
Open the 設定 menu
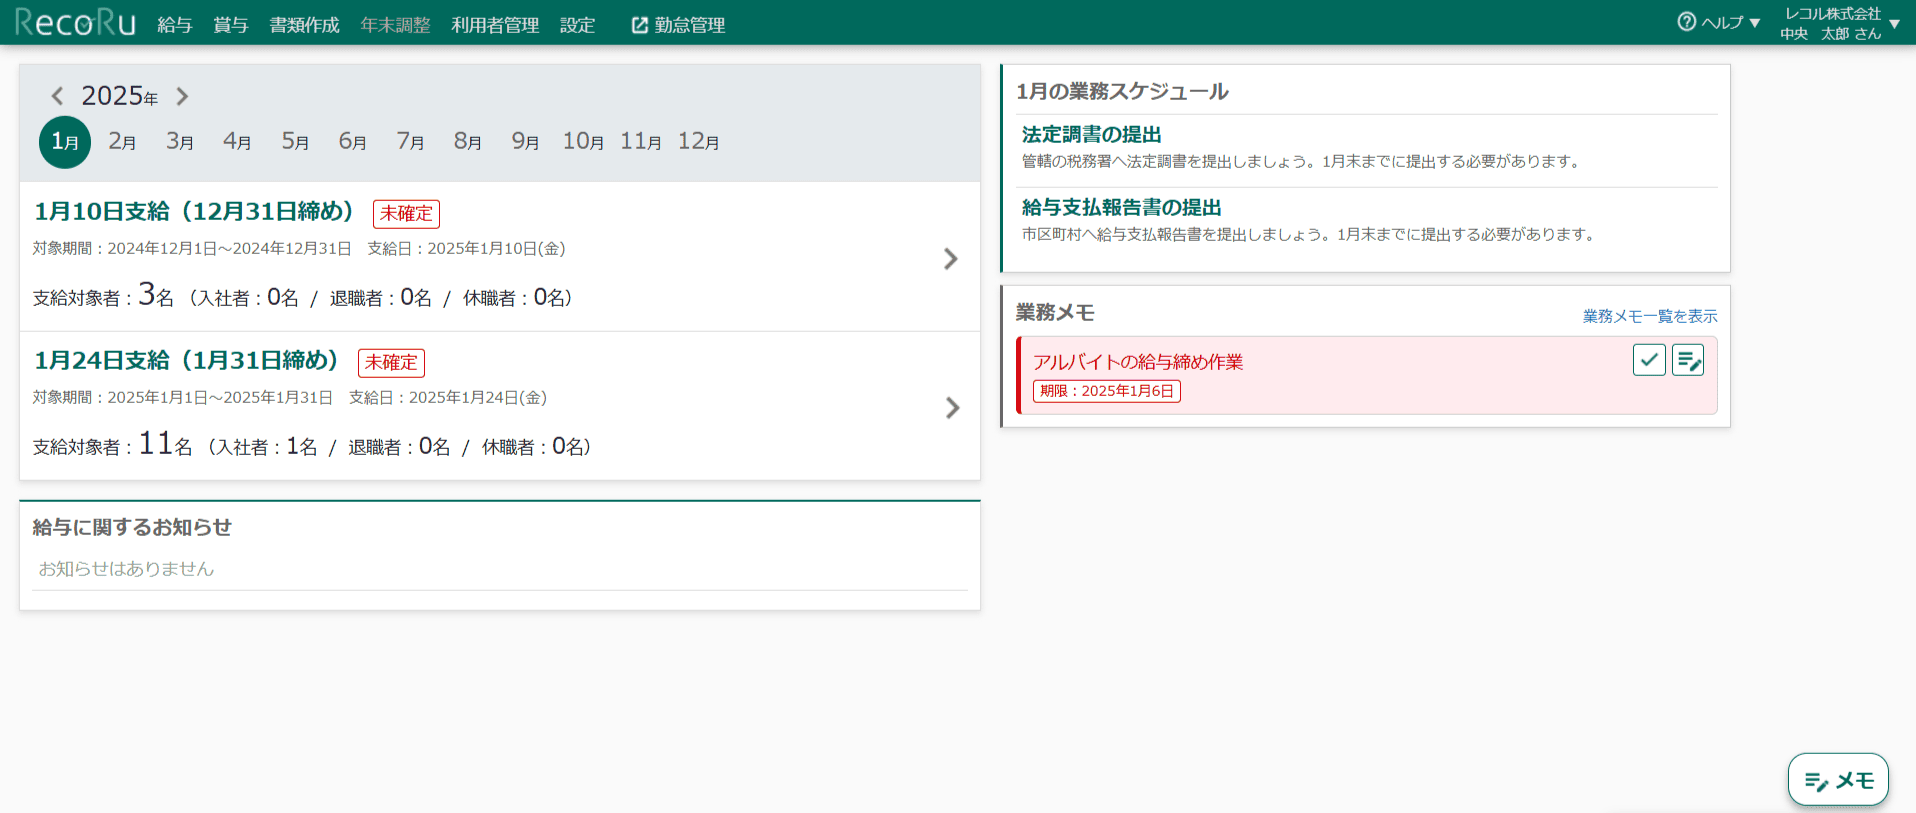pos(577,25)
